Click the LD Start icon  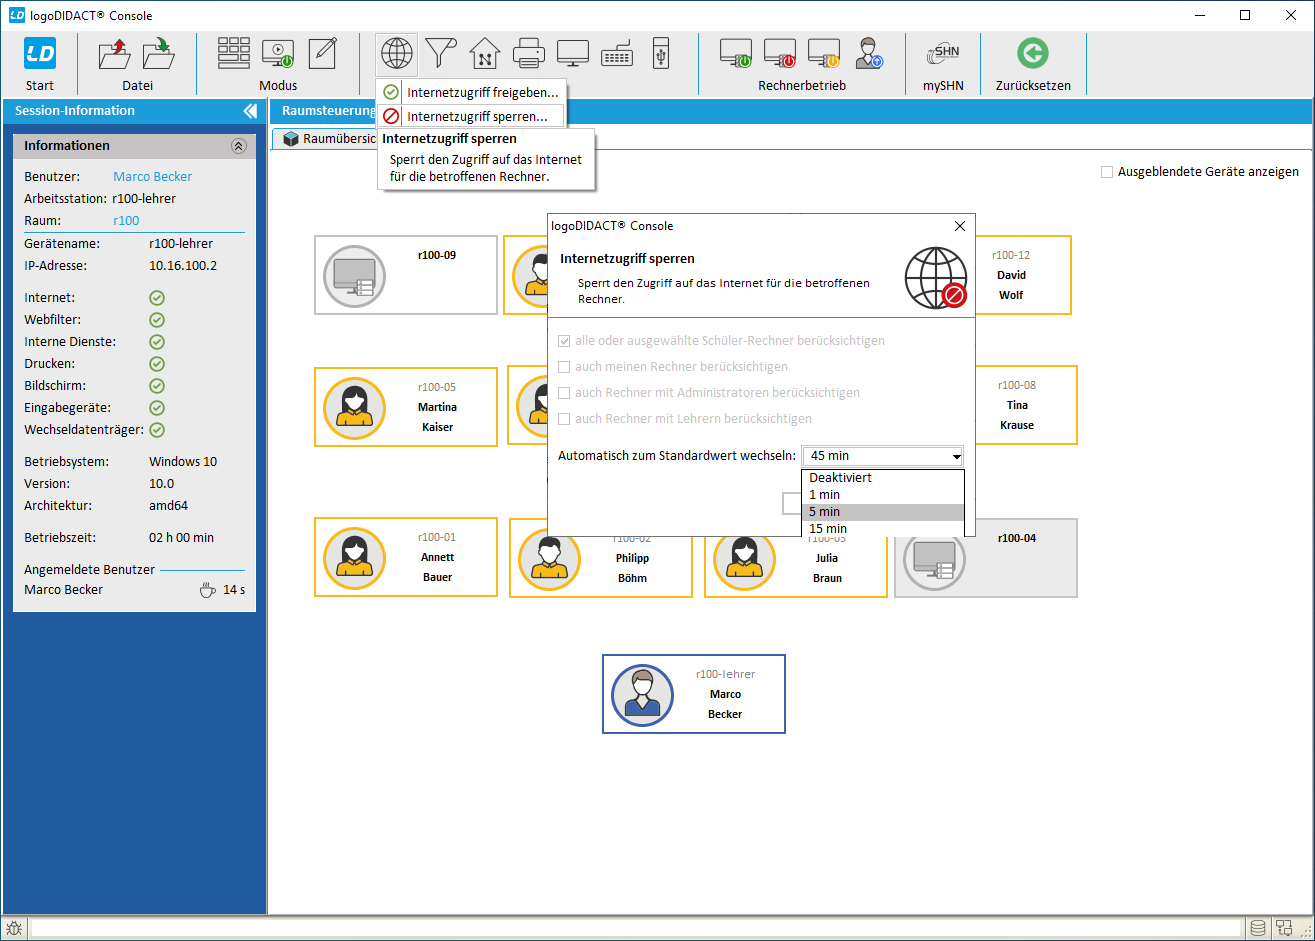(40, 53)
